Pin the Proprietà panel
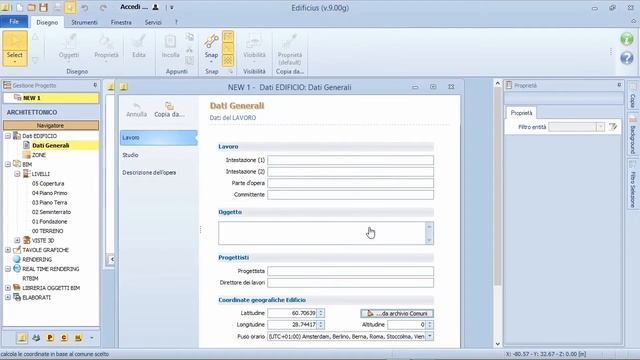The width and height of the screenshot is (640, 360). [x=619, y=85]
